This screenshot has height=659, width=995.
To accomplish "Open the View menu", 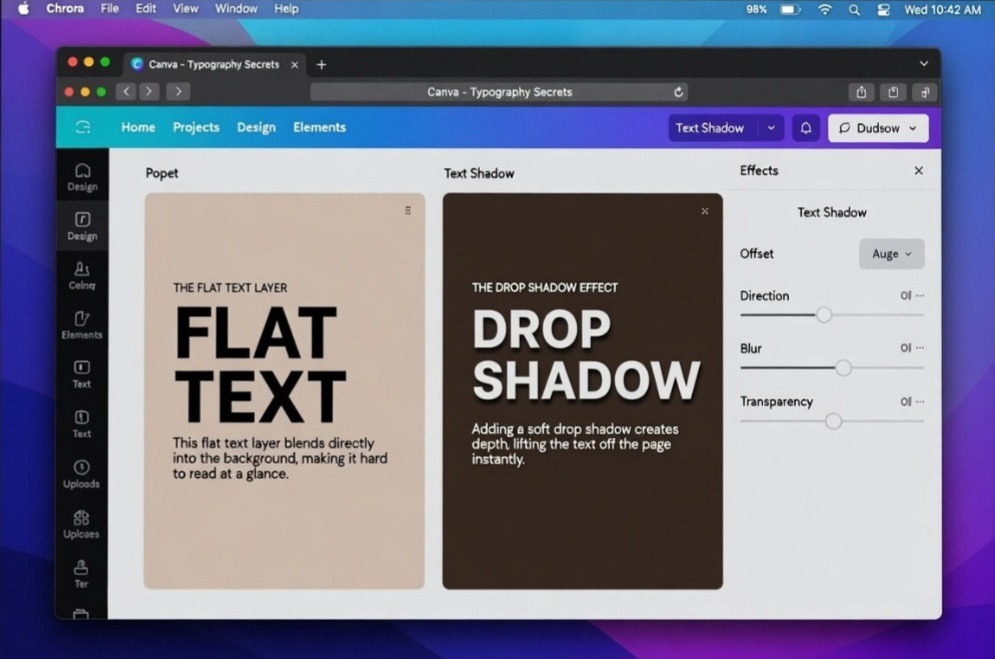I will (185, 9).
